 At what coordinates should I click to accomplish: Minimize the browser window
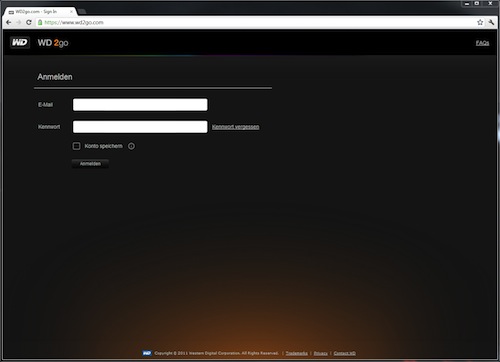tap(467, 4)
